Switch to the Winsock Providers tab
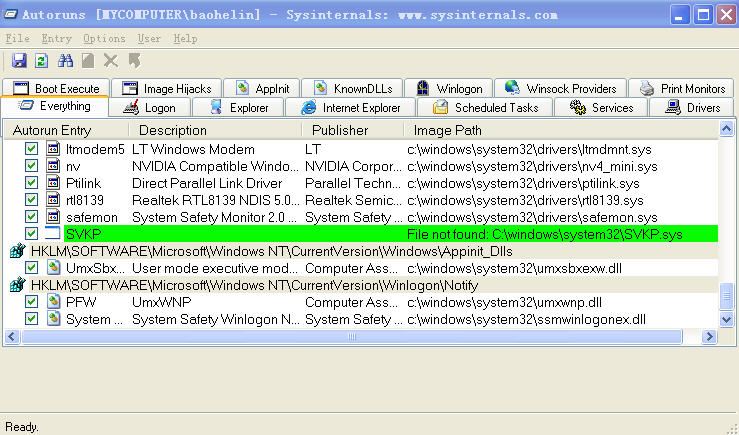This screenshot has height=435, width=739. (560, 88)
